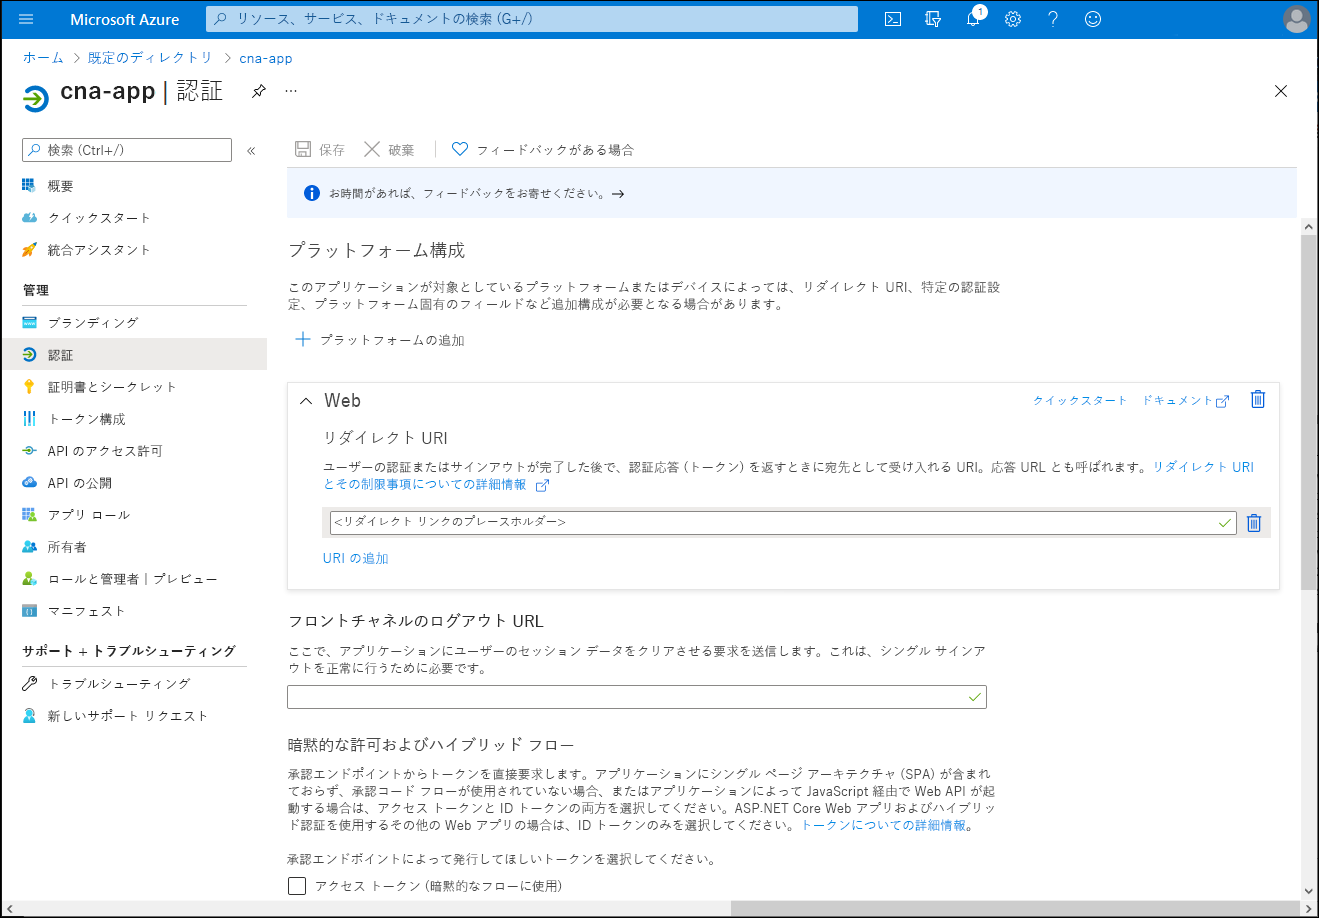Click cna-app breadcrumb
This screenshot has width=1319, height=918.
click(266, 58)
